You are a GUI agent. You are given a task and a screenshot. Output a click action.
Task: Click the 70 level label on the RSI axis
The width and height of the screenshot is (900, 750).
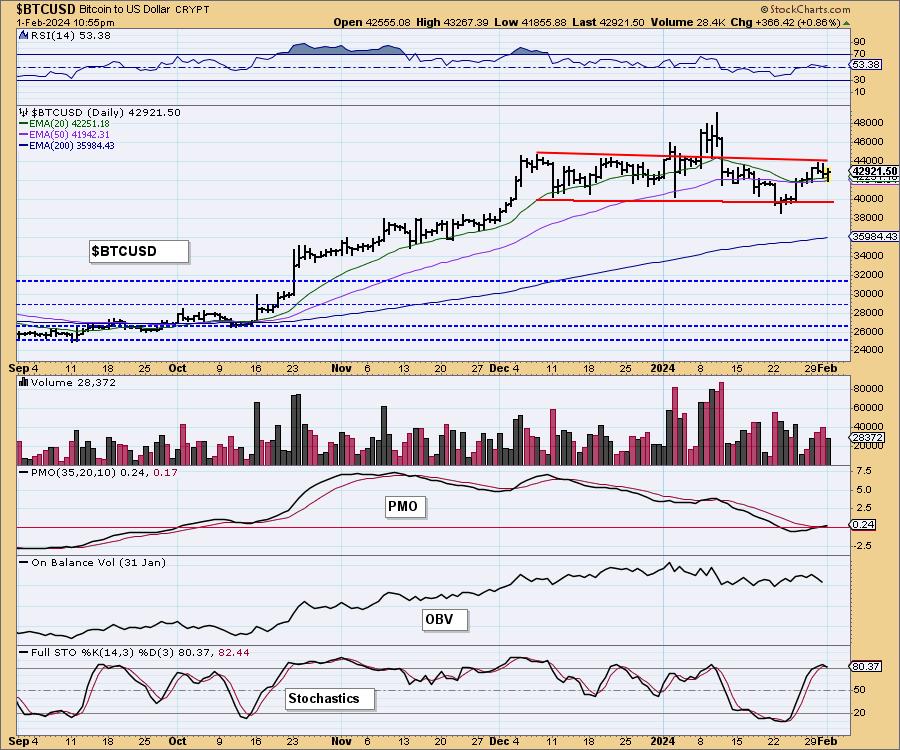[860, 53]
